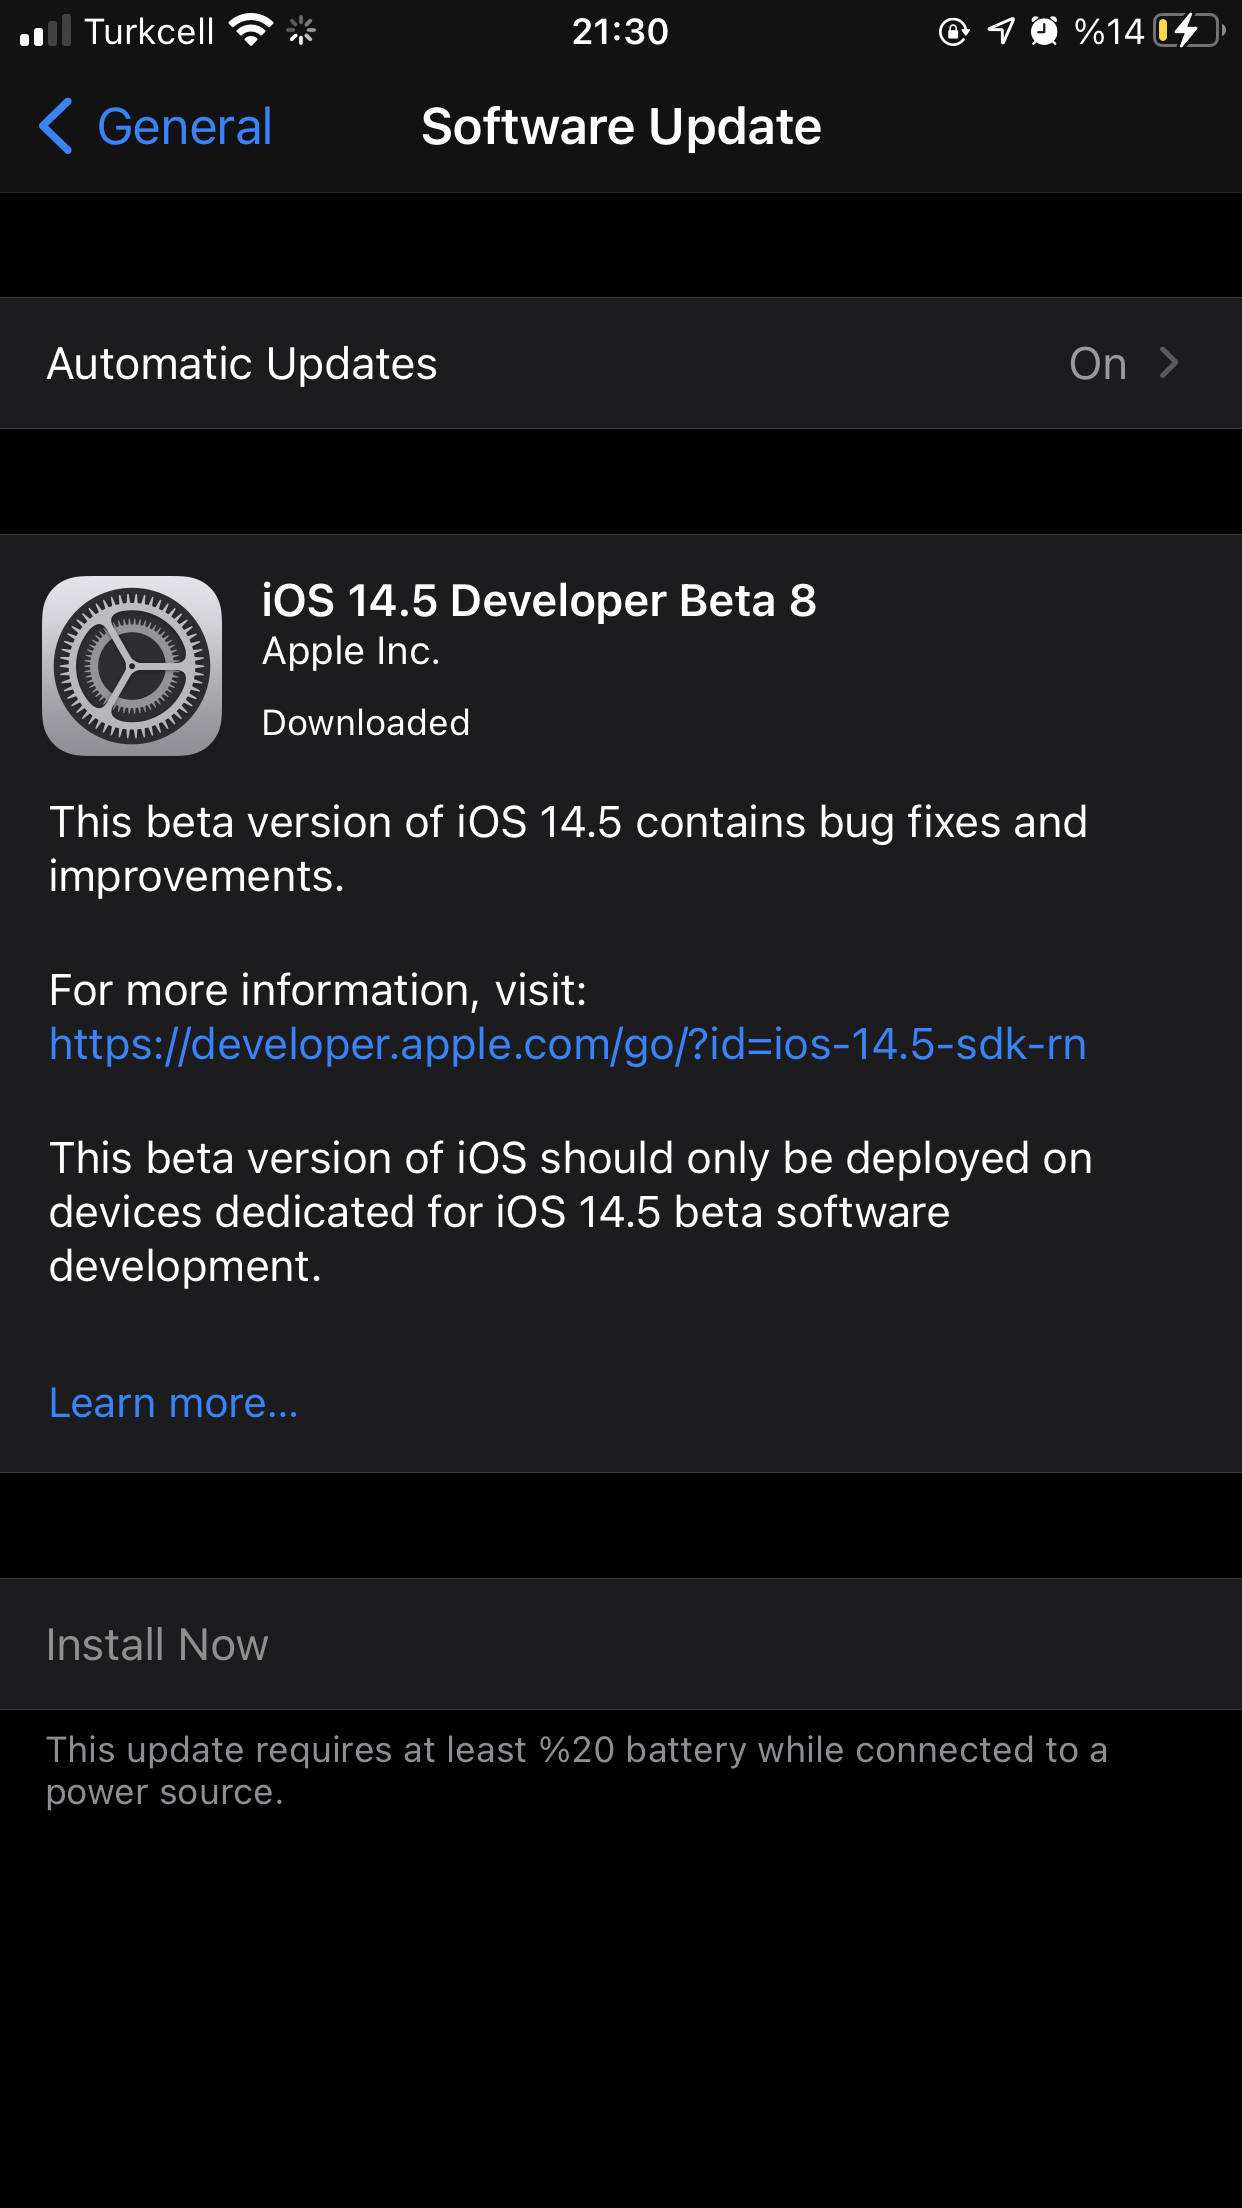Open the developer.apple.com release notes link
This screenshot has width=1242, height=2208.
pos(567,1044)
